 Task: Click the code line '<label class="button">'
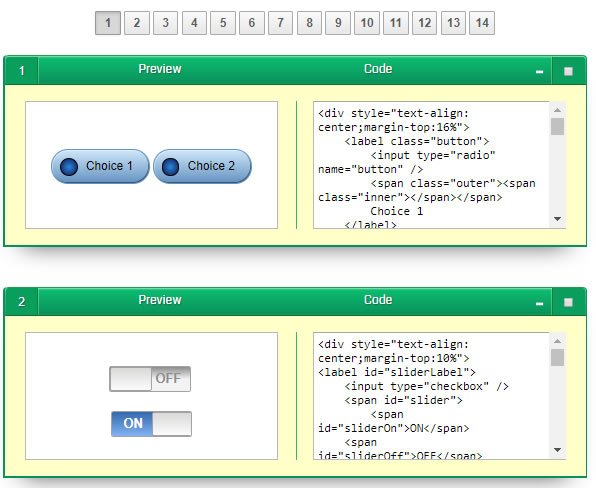[x=417, y=141]
